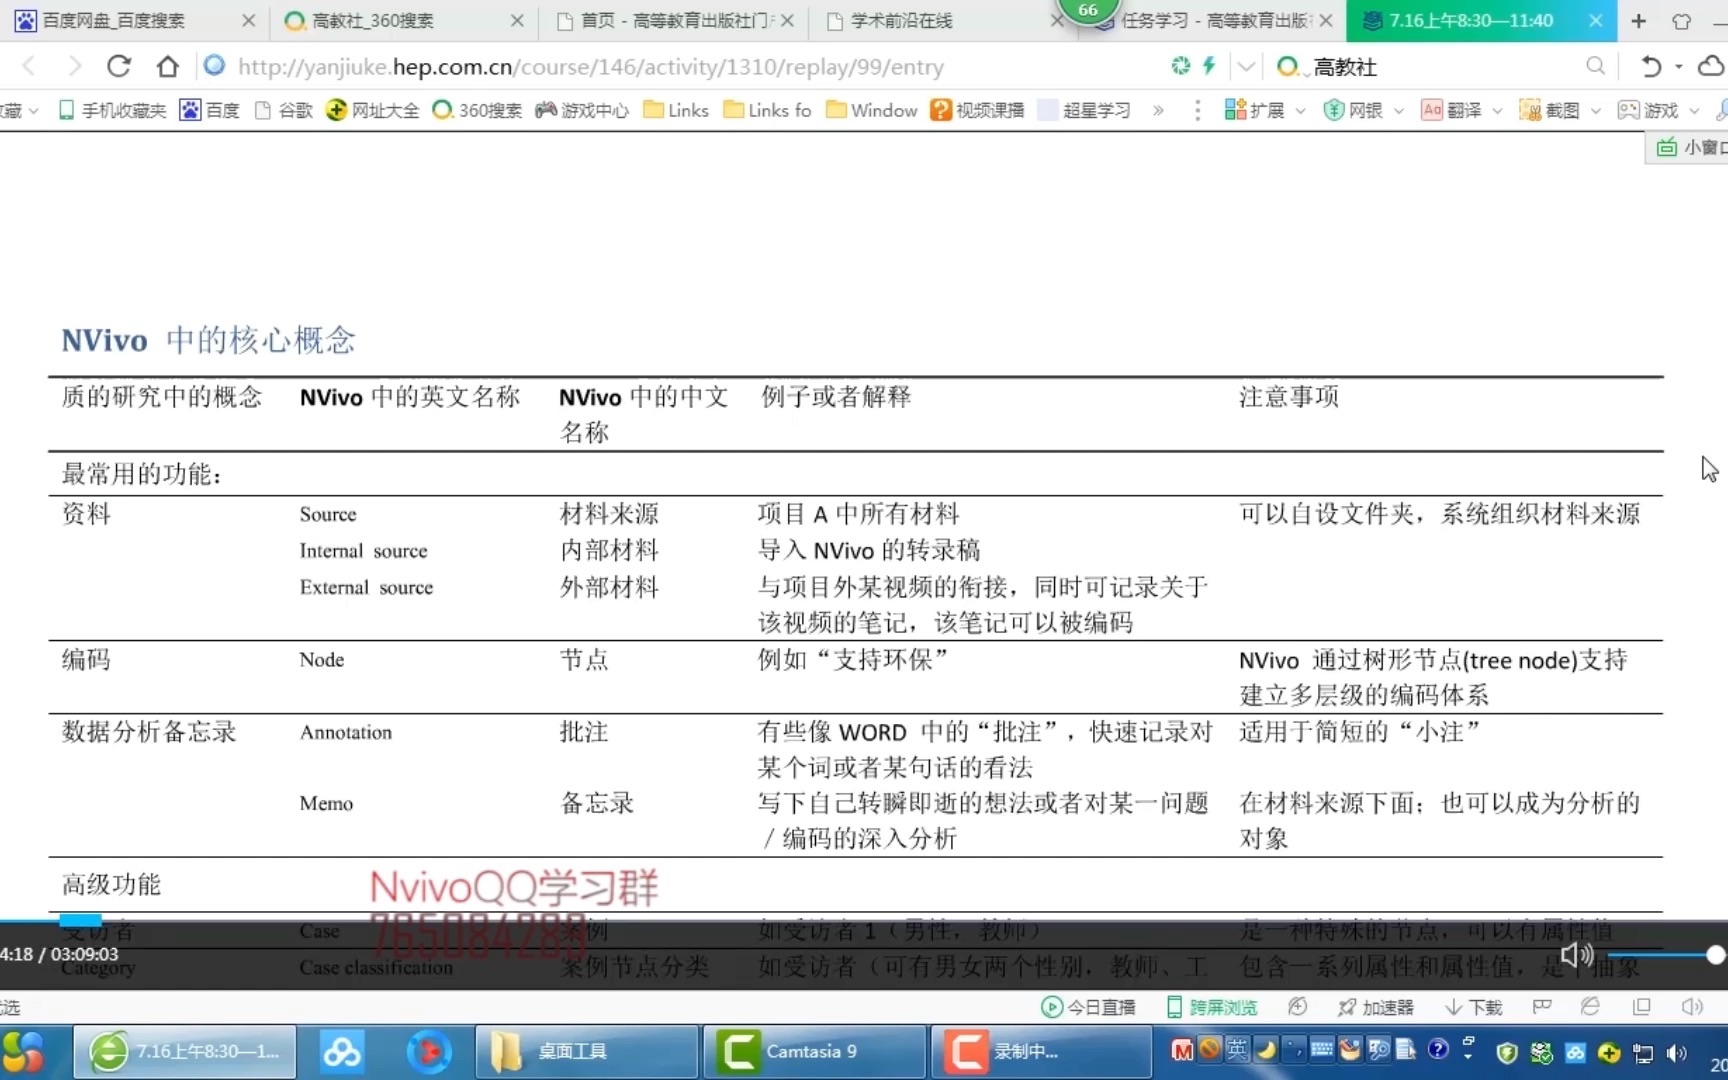The height and width of the screenshot is (1080, 1728).
Task: Click the video volume slider handle
Action: (x=1715, y=955)
